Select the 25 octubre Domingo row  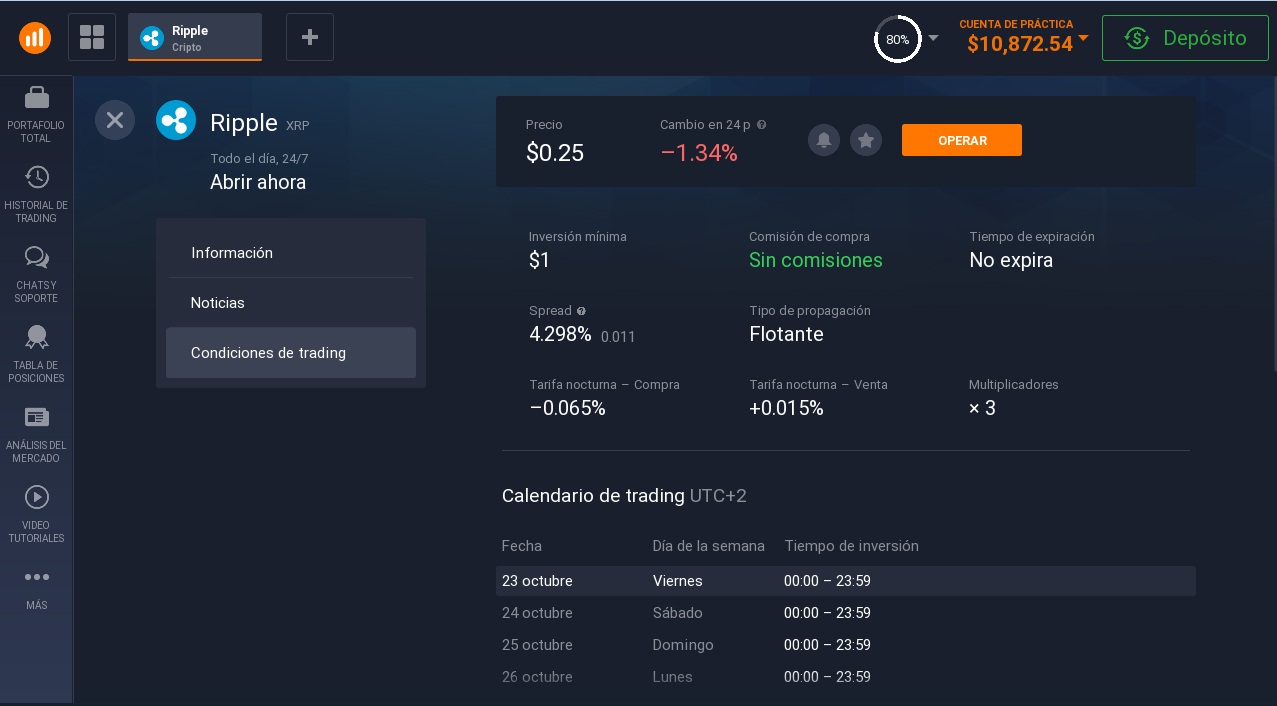pyautogui.click(x=846, y=645)
